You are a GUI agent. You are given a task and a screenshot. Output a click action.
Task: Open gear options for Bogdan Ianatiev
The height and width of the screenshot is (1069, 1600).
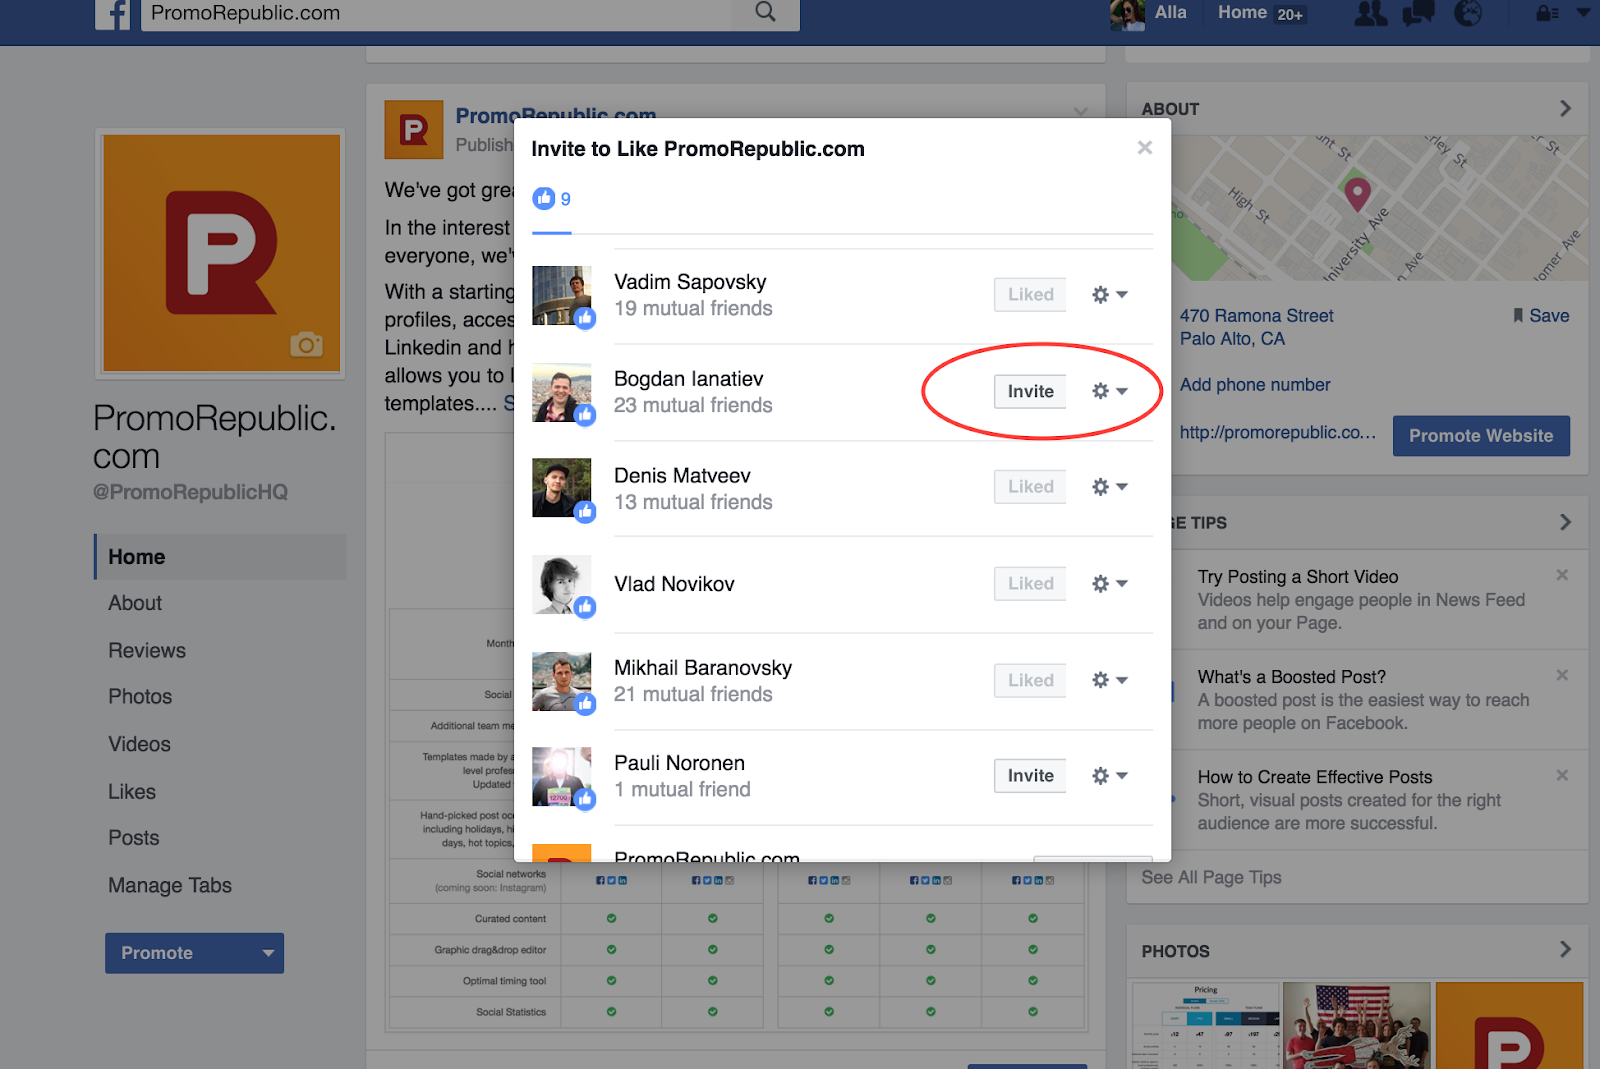coord(1109,391)
